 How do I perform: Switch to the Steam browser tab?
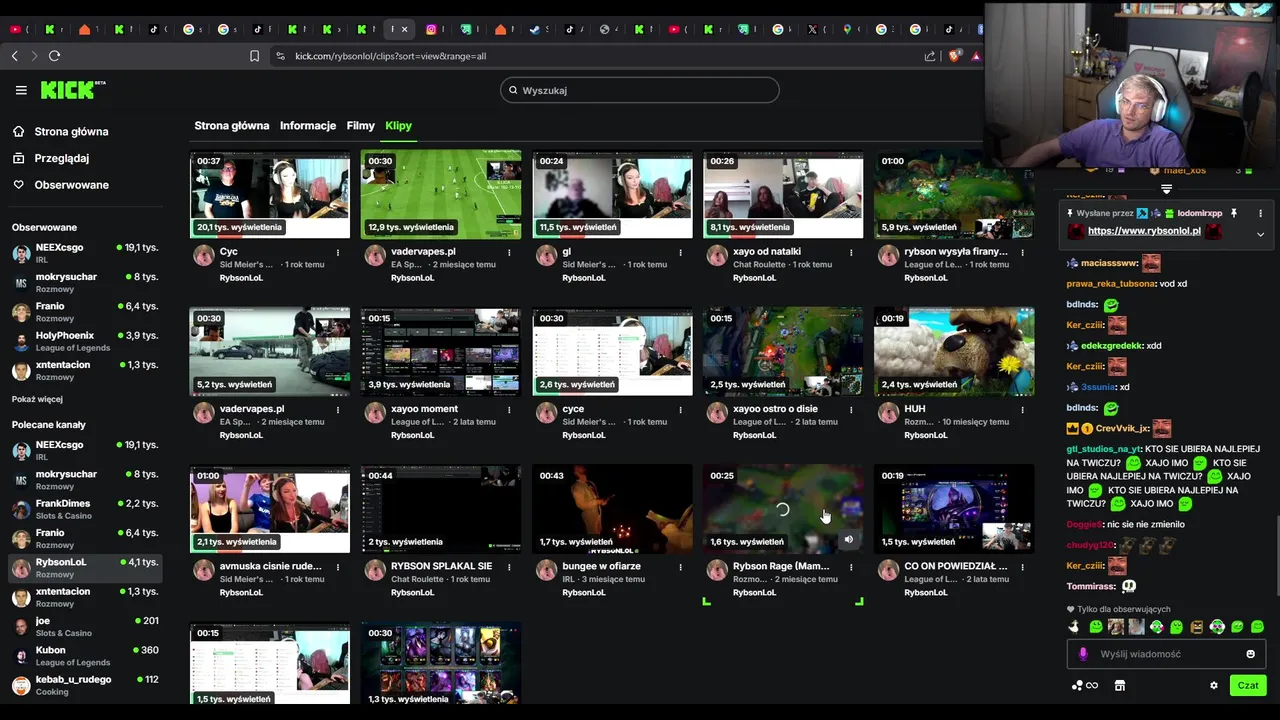[535, 29]
